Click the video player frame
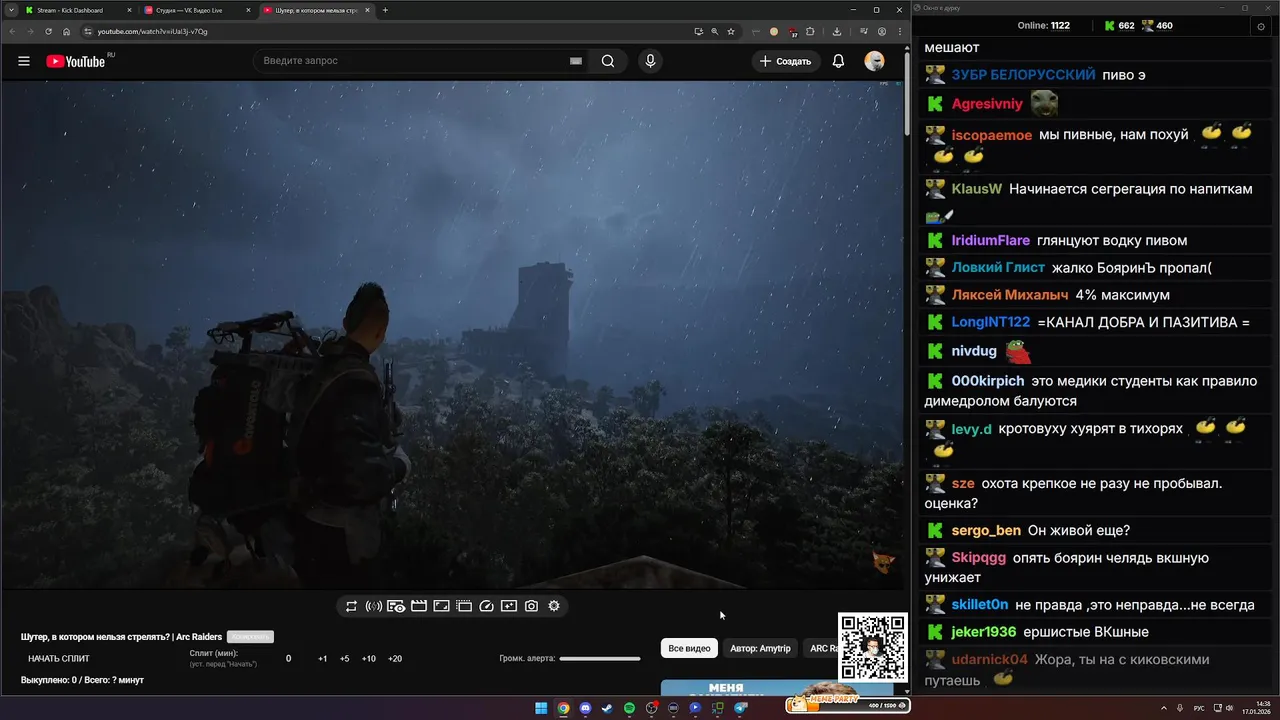The height and width of the screenshot is (720, 1280). click(x=451, y=334)
